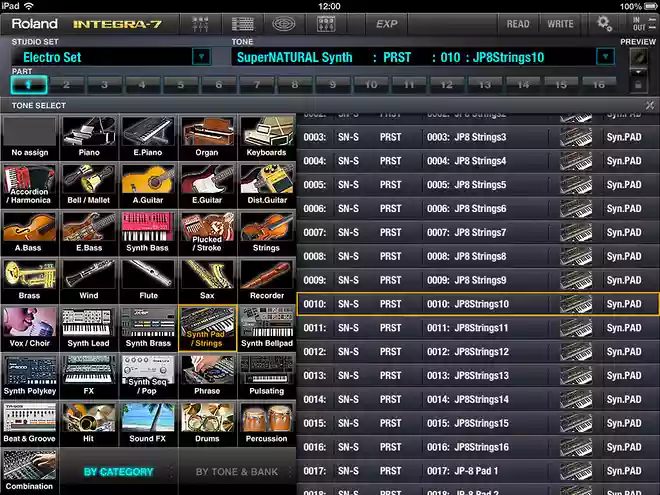Select tone 0011: JP8Strings11
The image size is (660, 495).
(x=478, y=328)
